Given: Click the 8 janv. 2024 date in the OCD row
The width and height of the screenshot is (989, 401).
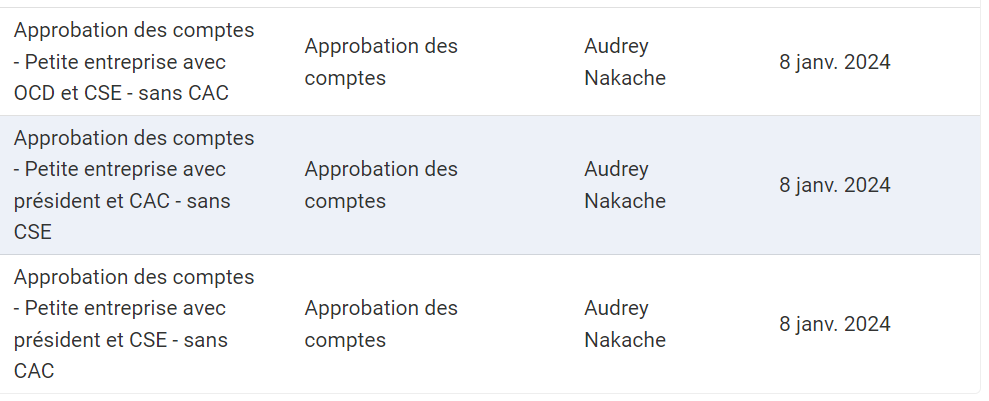Looking at the screenshot, I should pos(834,62).
